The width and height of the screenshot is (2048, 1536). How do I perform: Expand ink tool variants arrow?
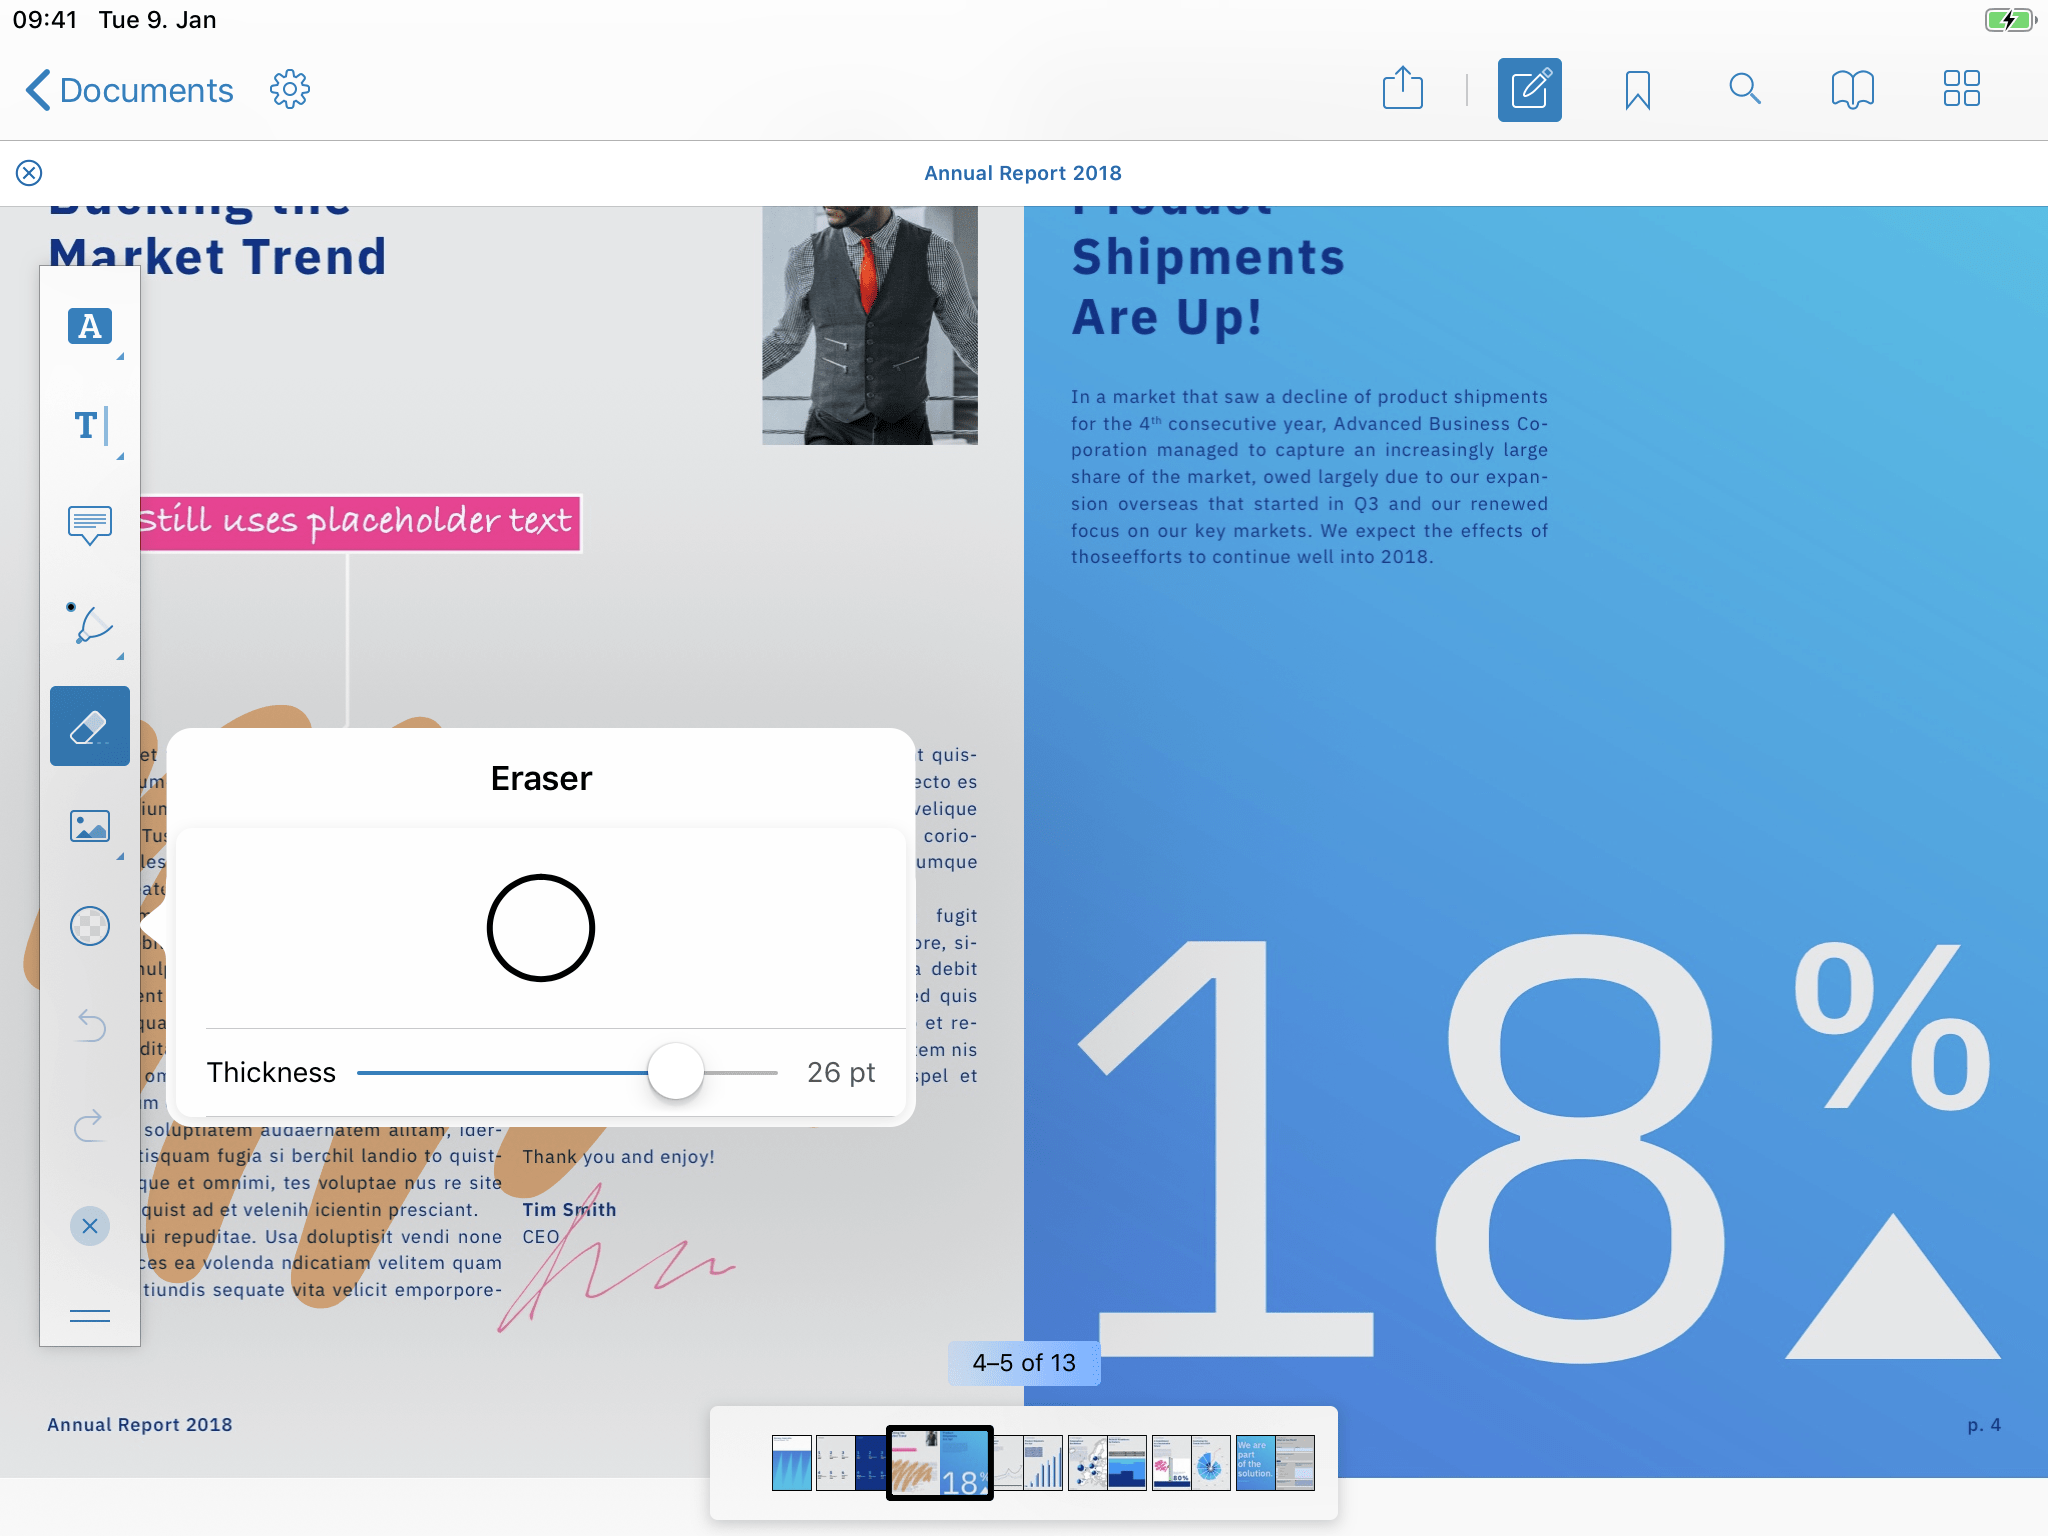pos(120,656)
